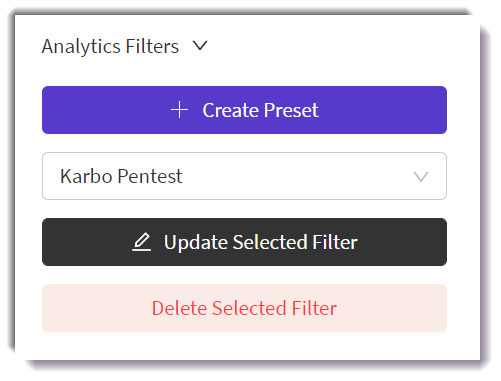Screen dimensions: 501x381
Task: Click the Analytics Filters heading
Action: (x=110, y=46)
